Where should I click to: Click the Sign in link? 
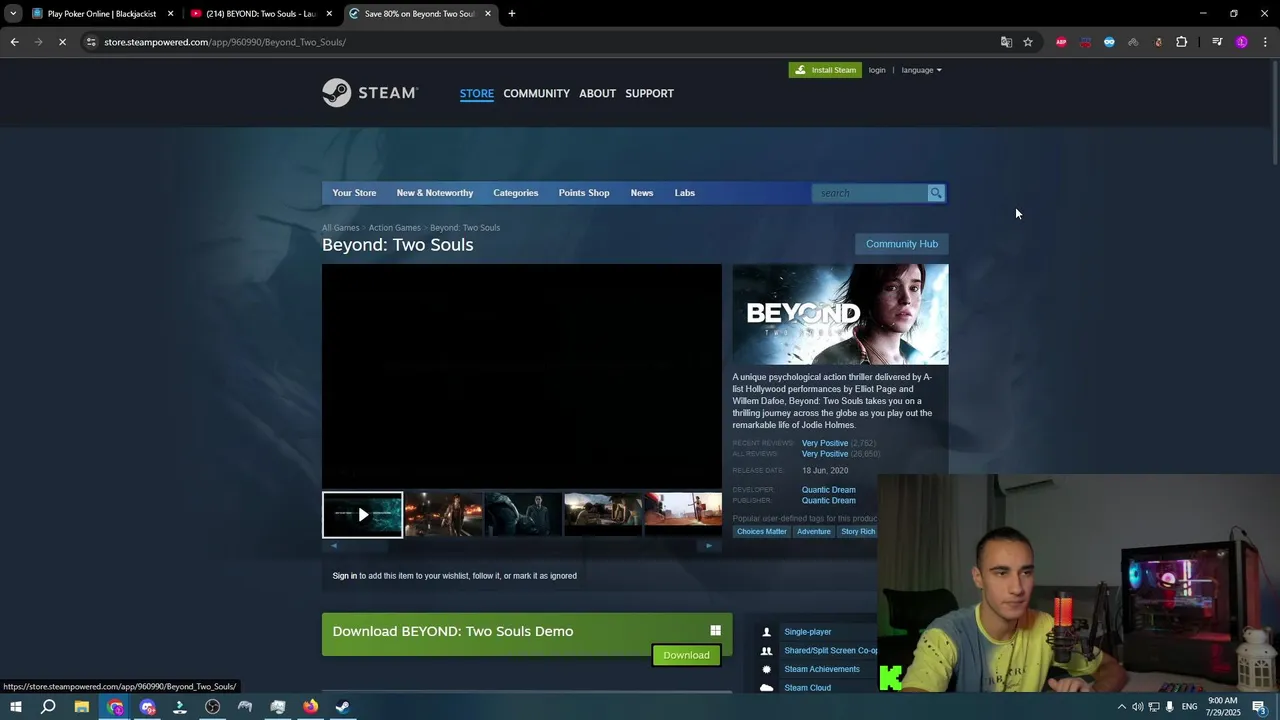[x=344, y=576]
